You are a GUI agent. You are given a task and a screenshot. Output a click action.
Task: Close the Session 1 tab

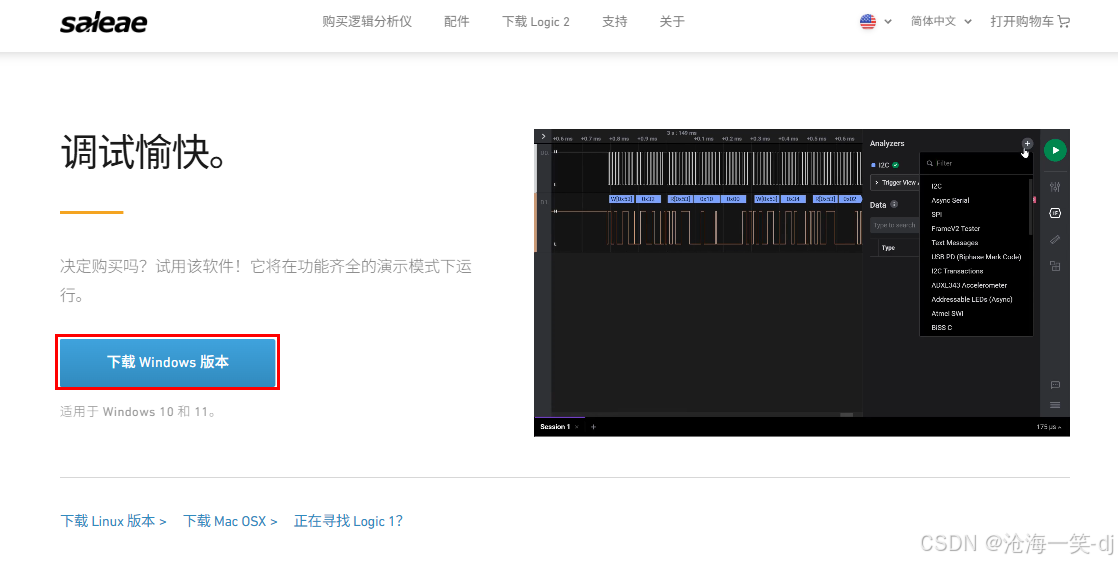(x=577, y=427)
